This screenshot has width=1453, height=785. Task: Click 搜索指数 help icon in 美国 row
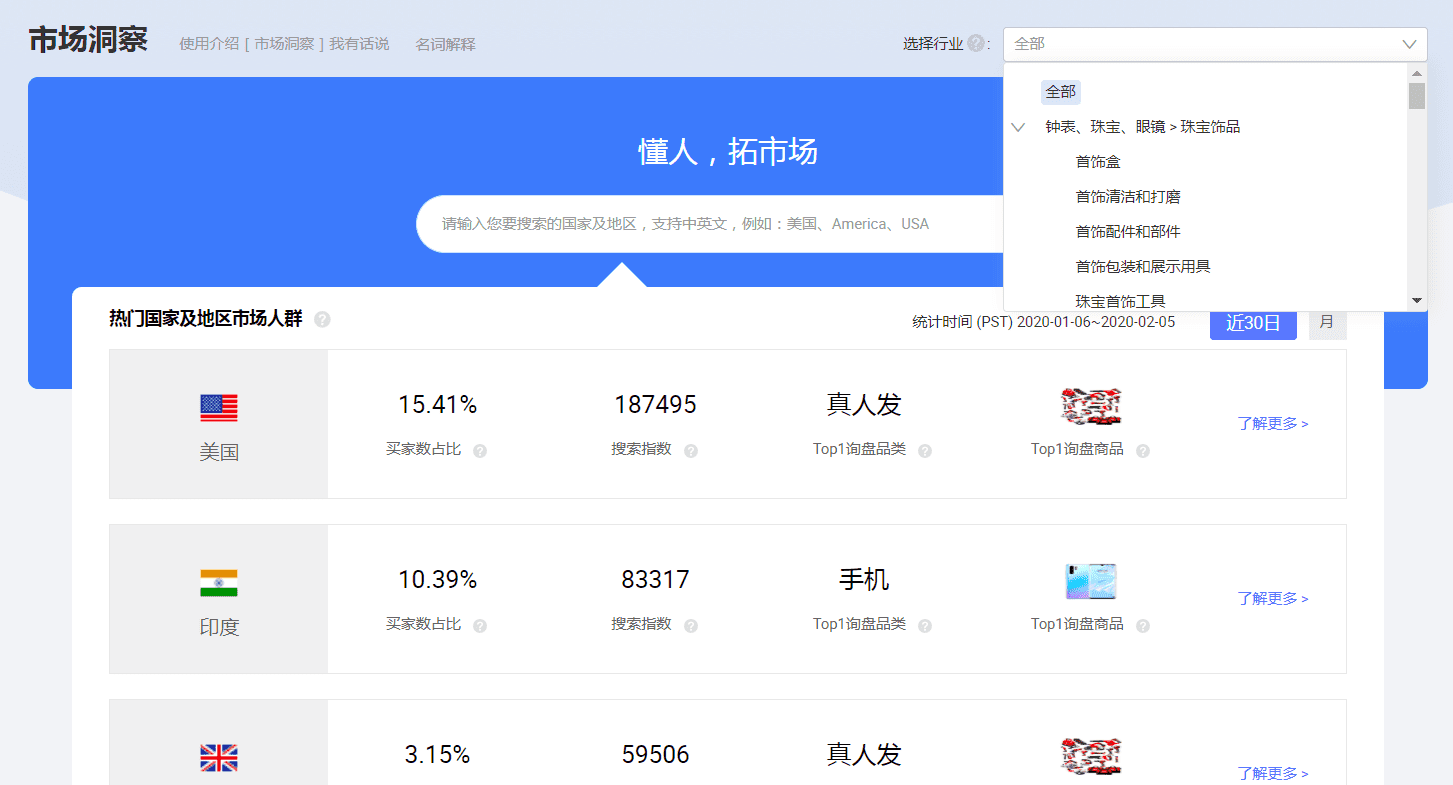coord(691,451)
